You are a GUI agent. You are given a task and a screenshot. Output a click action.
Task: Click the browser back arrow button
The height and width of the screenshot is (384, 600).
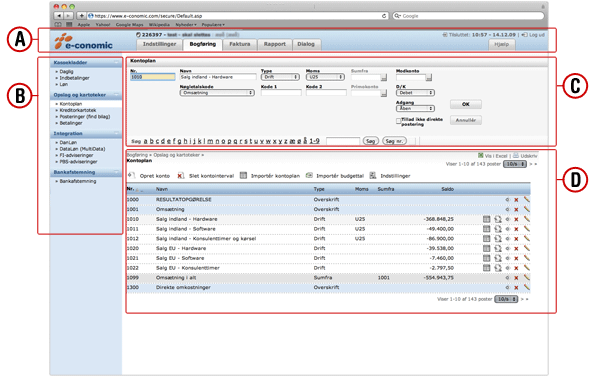(58, 16)
